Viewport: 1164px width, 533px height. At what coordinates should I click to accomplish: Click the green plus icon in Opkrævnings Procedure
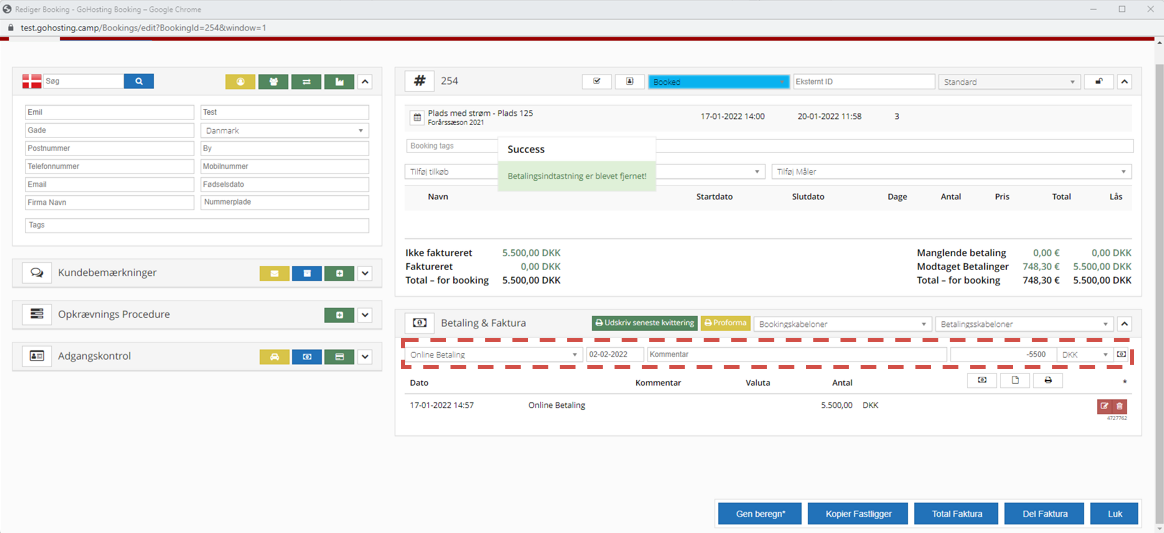pyautogui.click(x=339, y=315)
